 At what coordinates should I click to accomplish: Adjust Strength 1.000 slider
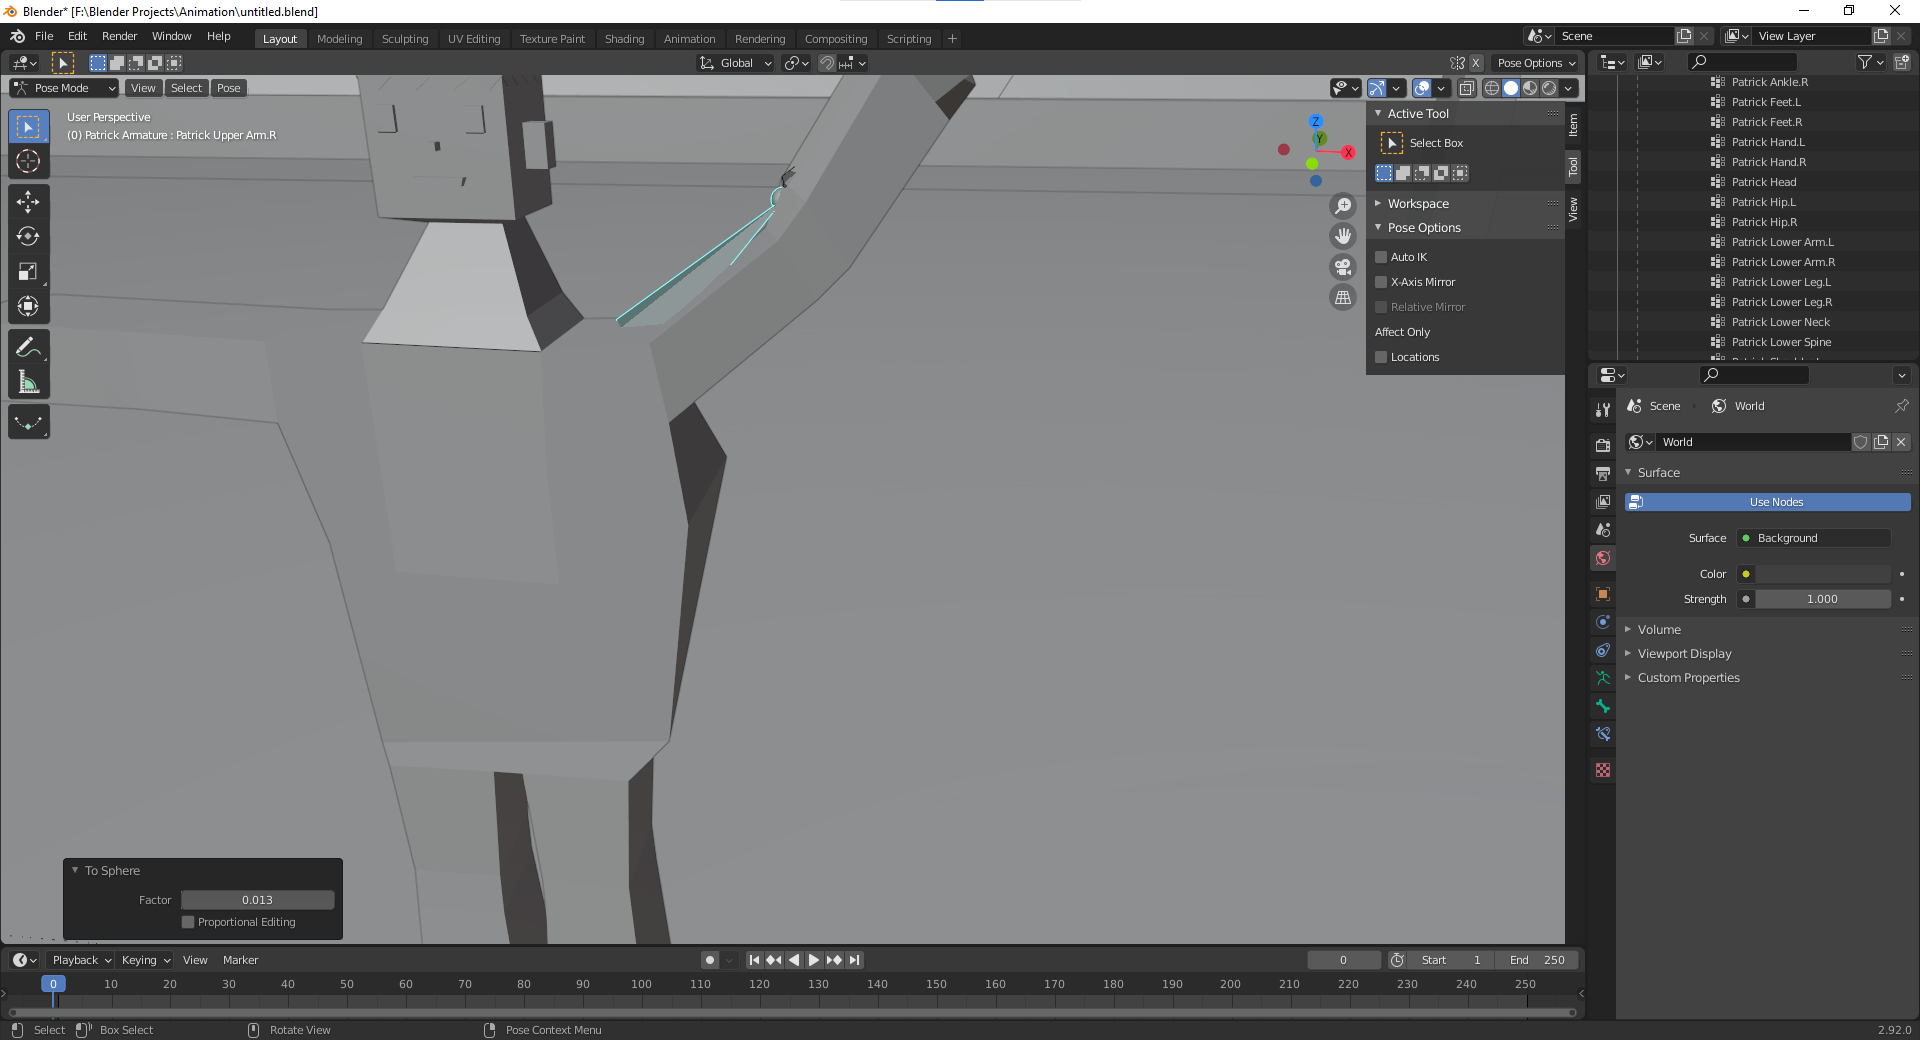(1822, 599)
